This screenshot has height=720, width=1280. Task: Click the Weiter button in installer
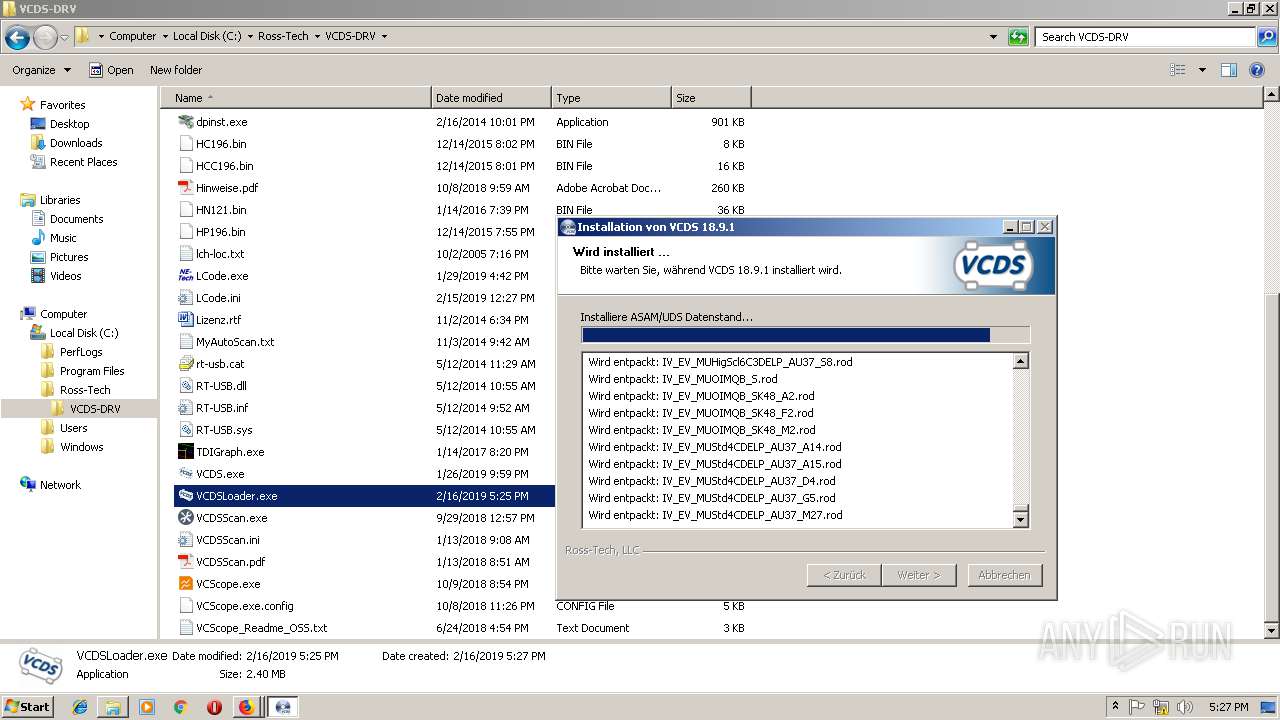919,575
